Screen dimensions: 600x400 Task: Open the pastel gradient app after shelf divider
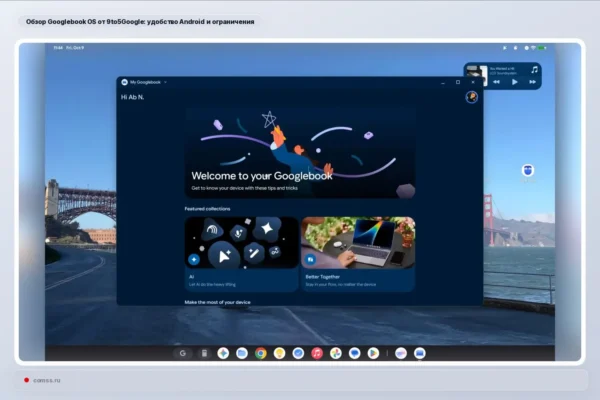(x=401, y=353)
